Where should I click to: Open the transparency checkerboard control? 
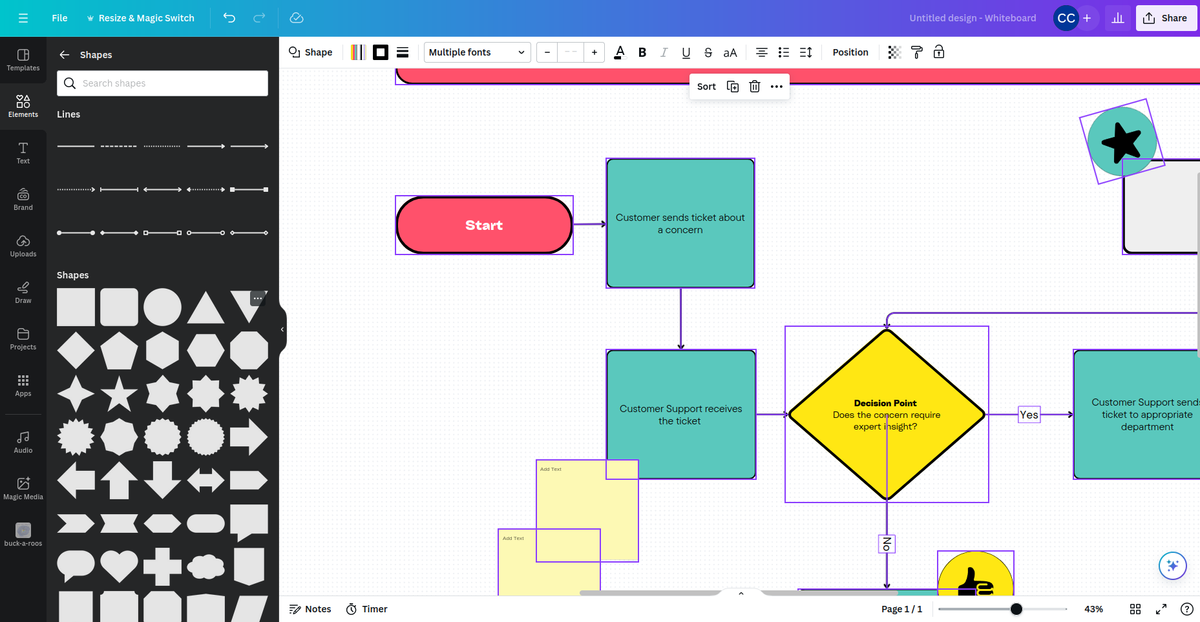click(894, 52)
